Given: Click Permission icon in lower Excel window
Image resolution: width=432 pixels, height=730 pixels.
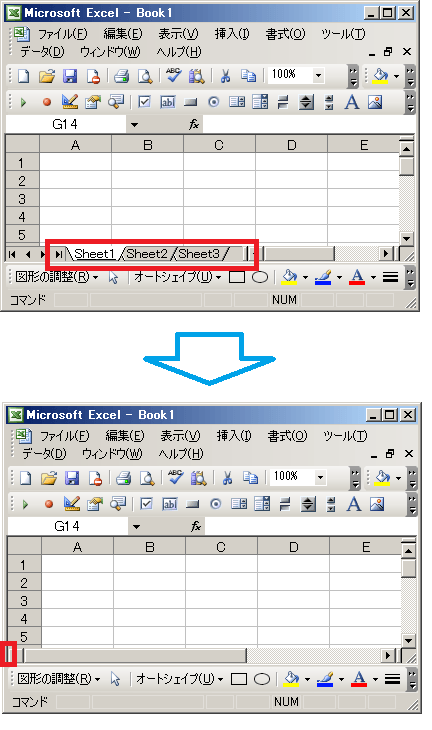Looking at the screenshot, I should click(95, 478).
